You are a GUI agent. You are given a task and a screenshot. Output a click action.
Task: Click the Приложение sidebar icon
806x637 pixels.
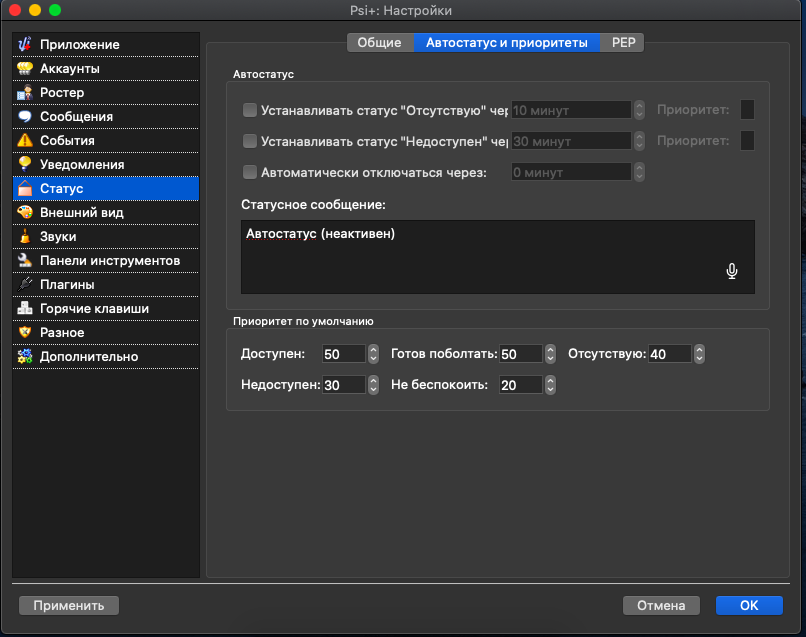click(25, 45)
